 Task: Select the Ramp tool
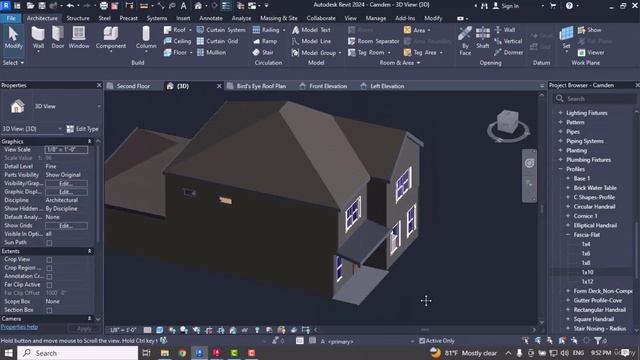click(264, 41)
